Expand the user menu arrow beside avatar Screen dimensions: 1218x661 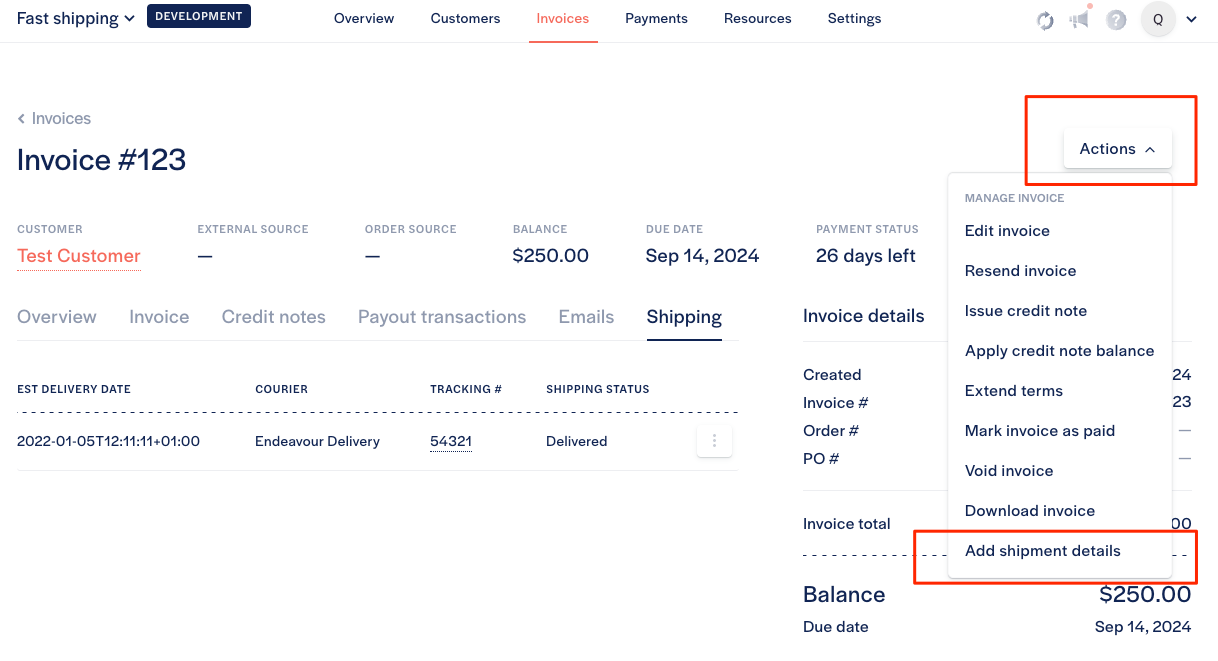tap(1191, 19)
